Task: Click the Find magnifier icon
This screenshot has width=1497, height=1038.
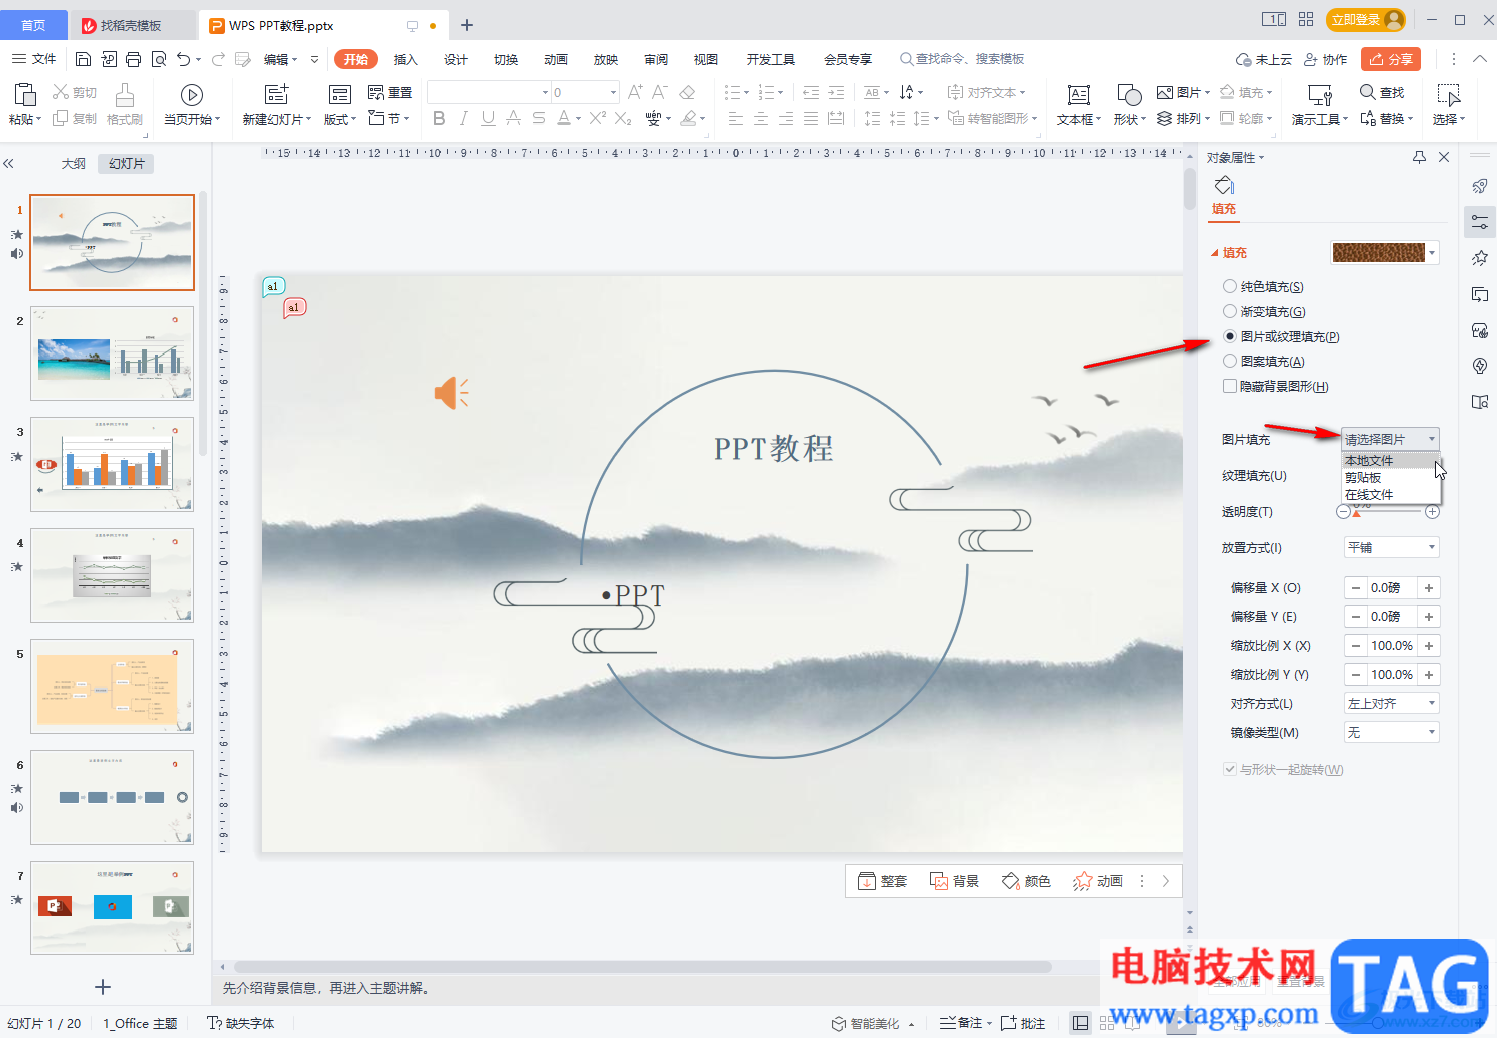Action: [x=1367, y=92]
